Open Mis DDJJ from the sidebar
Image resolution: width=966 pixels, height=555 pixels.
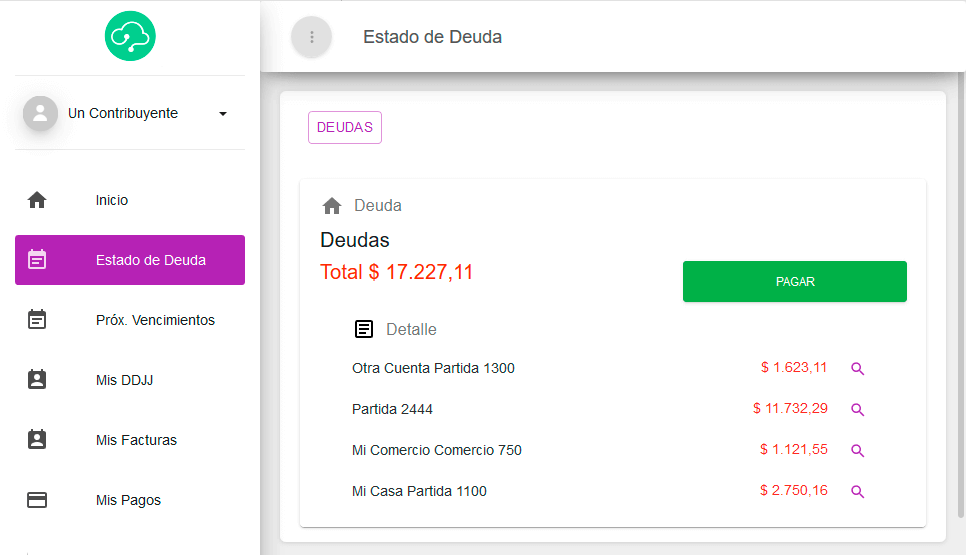pyautogui.click(x=124, y=380)
